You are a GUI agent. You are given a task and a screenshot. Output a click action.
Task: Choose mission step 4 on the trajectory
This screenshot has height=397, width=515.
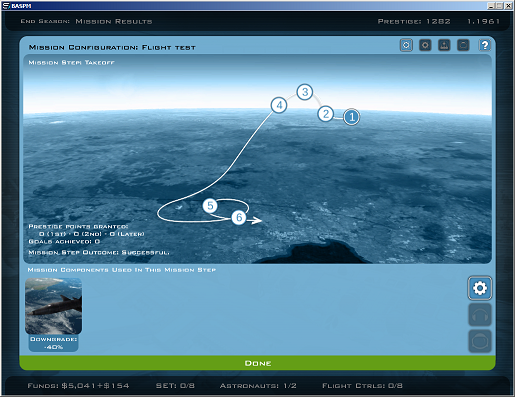point(279,105)
